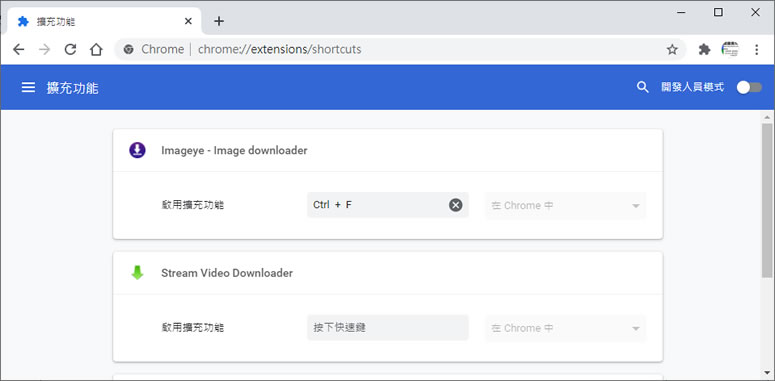The image size is (775, 381).
Task: Open the home page icon
Action: pos(96,49)
